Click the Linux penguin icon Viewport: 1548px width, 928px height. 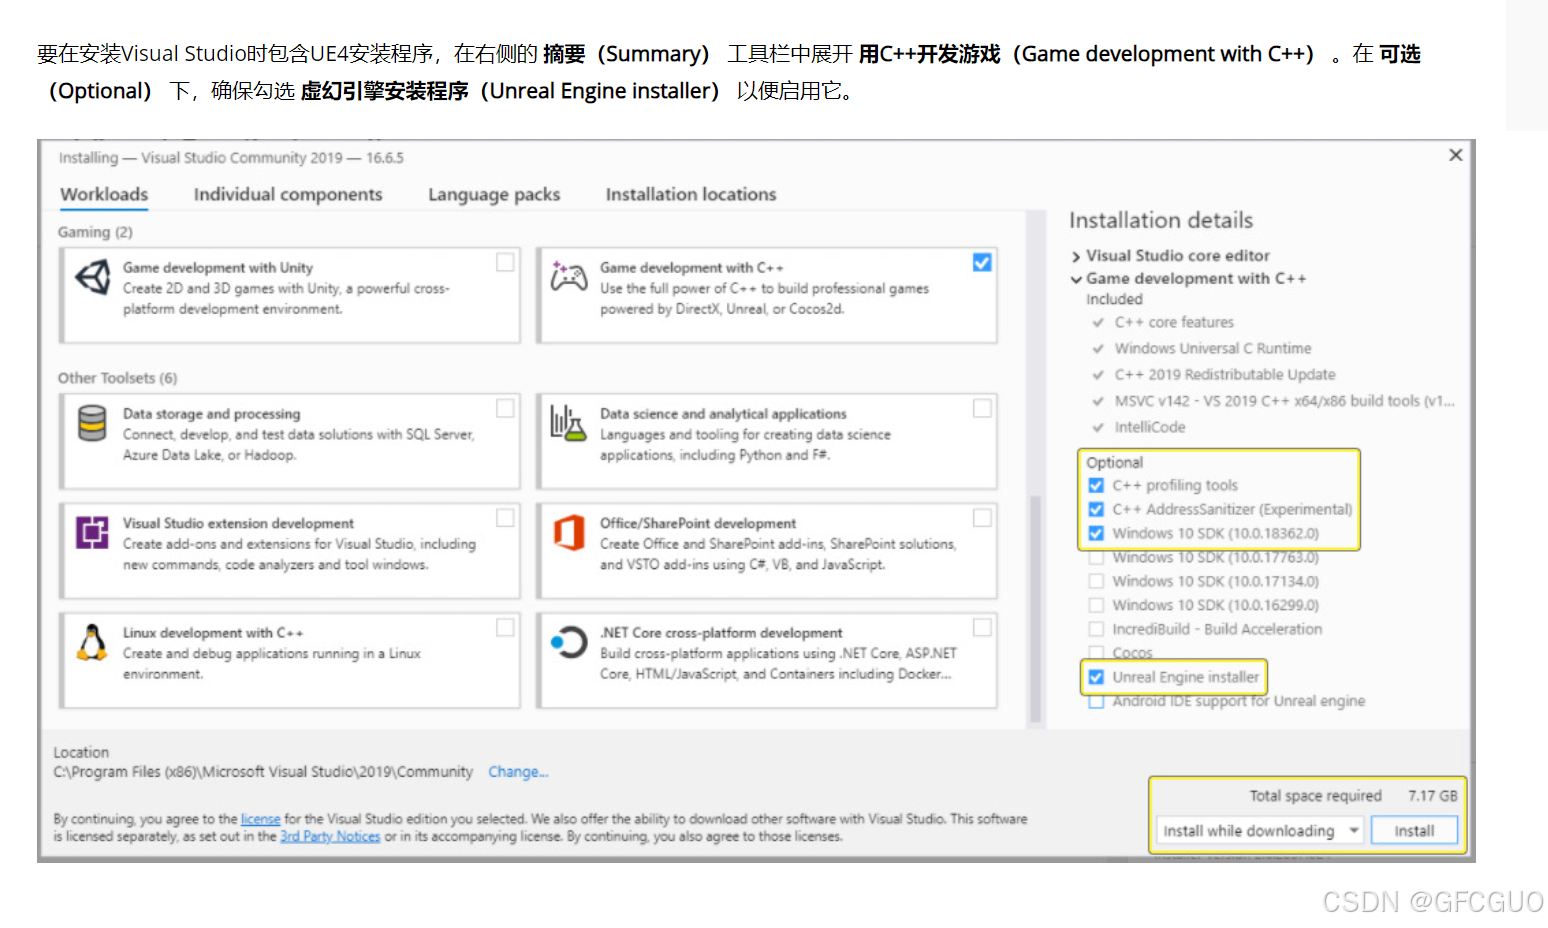(92, 642)
